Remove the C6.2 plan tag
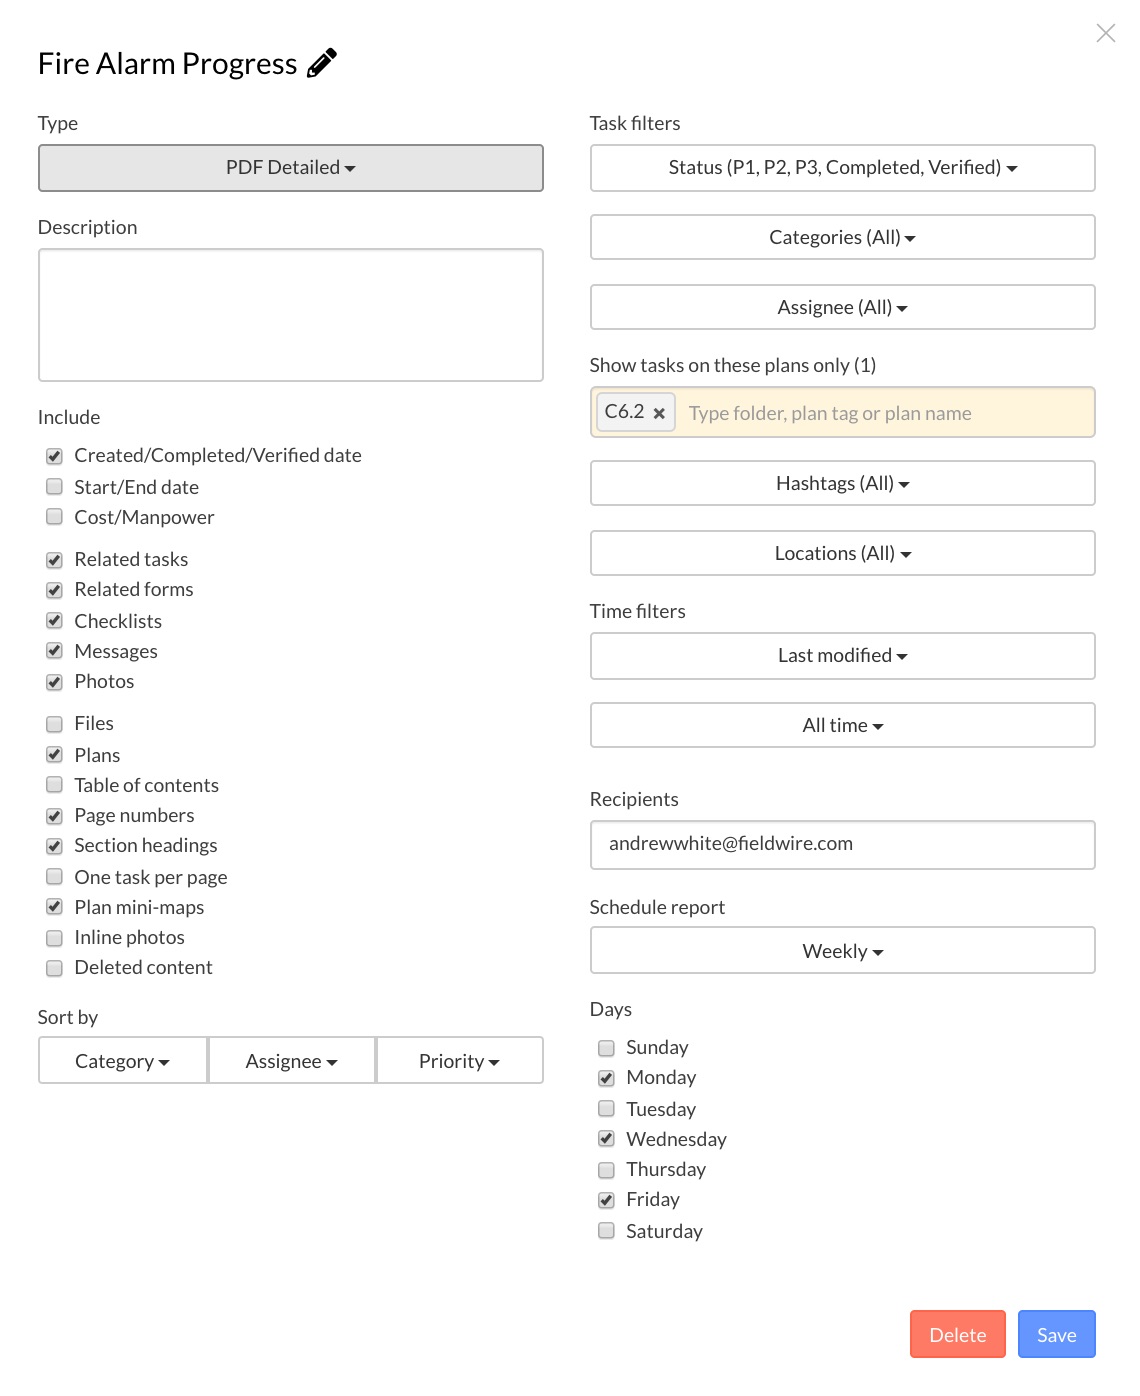This screenshot has height=1396, width=1140. coord(659,413)
